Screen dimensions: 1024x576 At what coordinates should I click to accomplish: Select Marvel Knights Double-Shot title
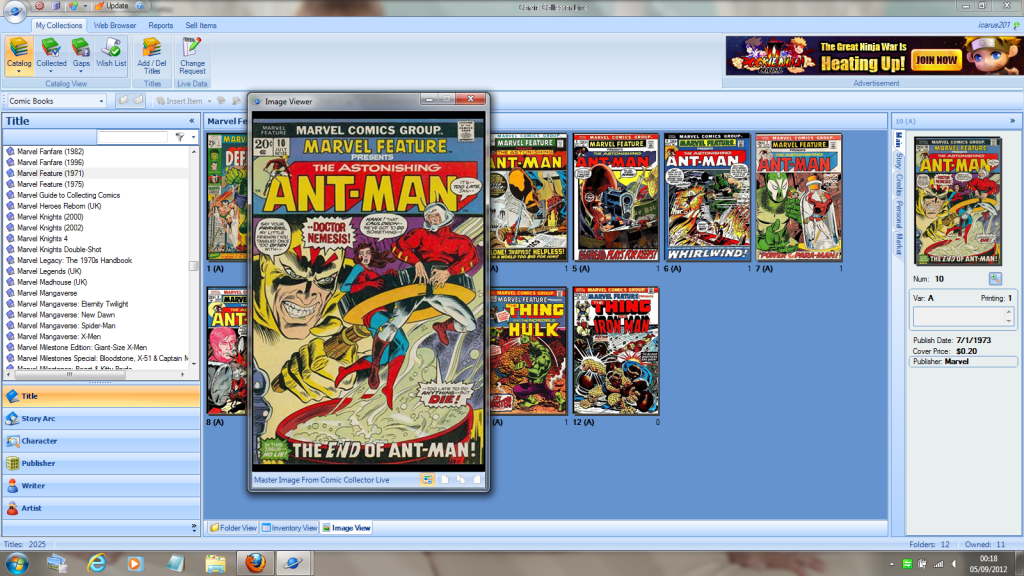click(59, 249)
